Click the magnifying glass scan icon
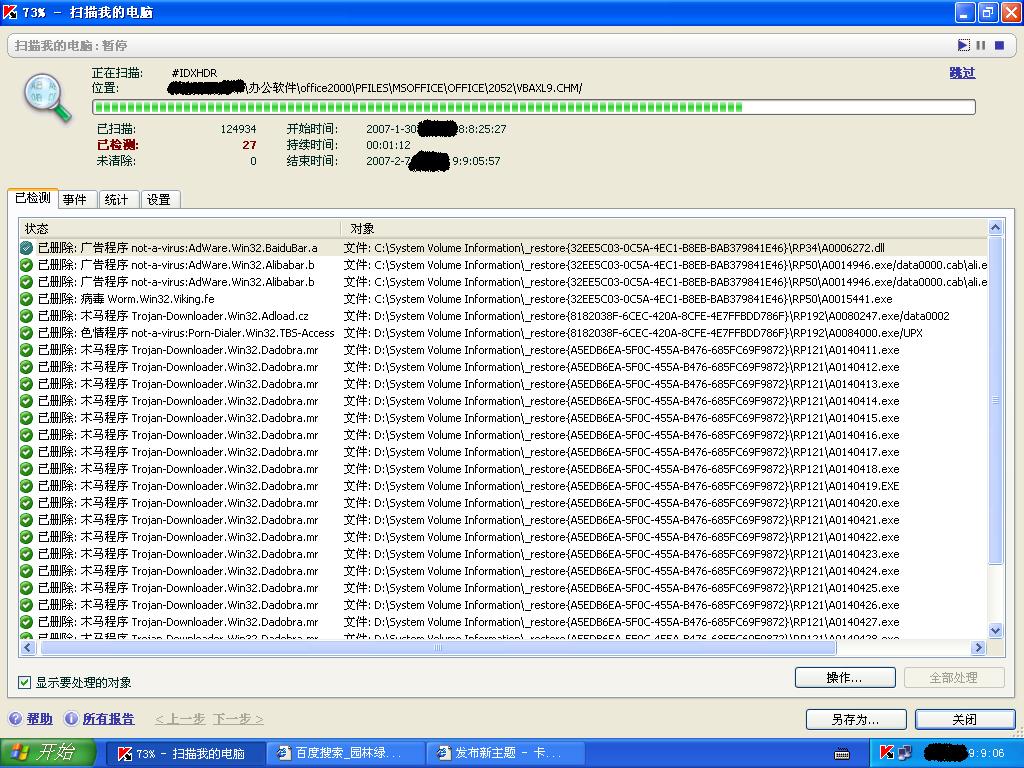This screenshot has height=768, width=1024. 47,98
